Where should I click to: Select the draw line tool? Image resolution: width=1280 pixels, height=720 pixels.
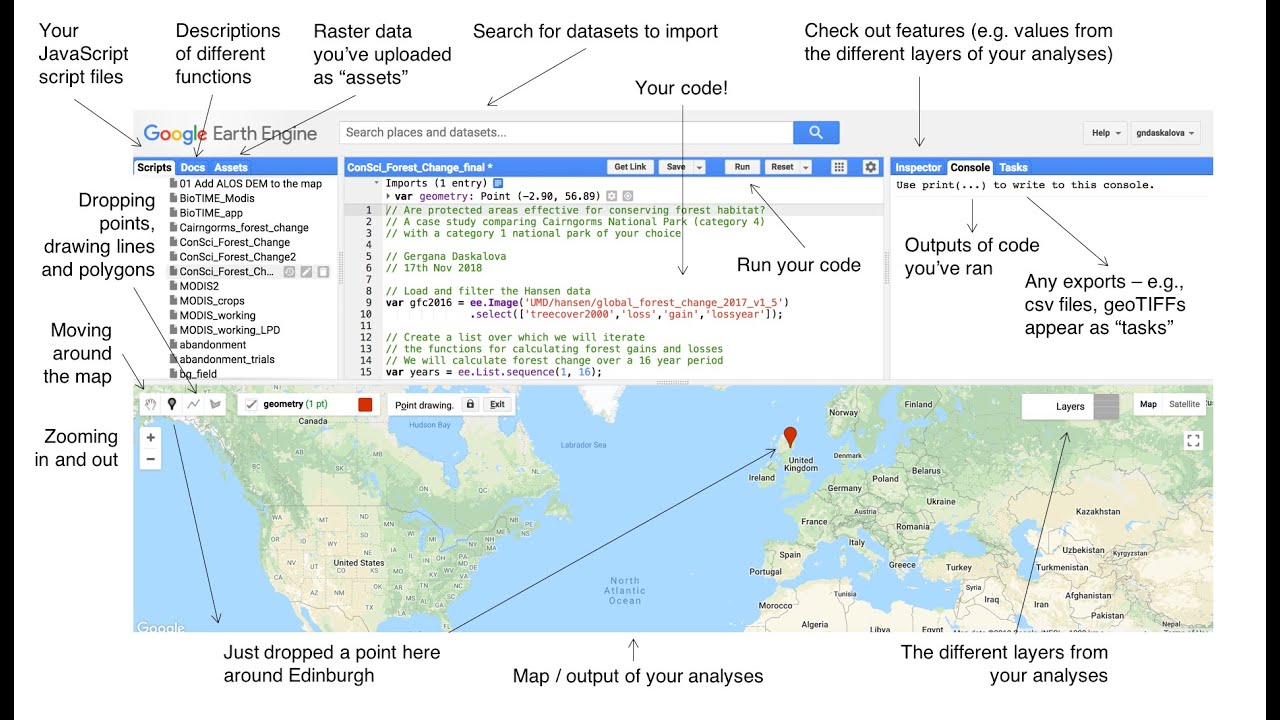coord(193,404)
